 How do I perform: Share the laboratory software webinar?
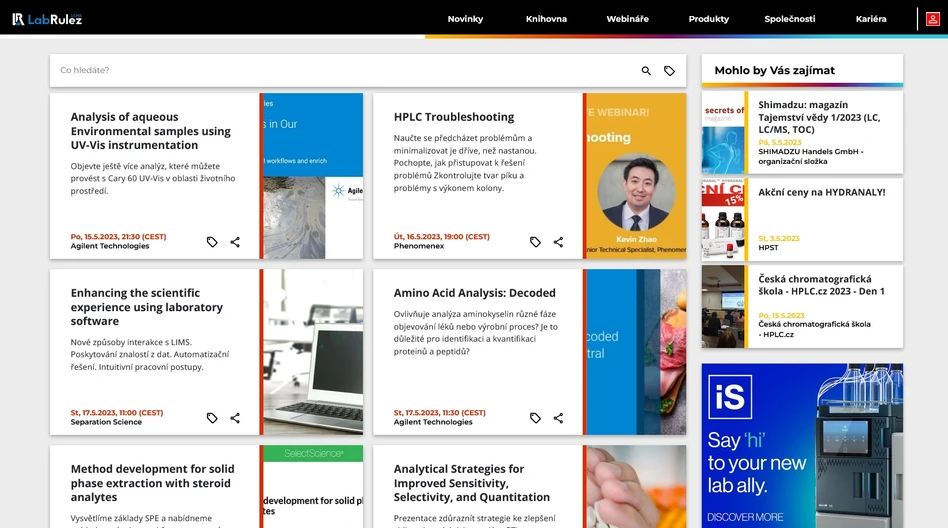235,418
